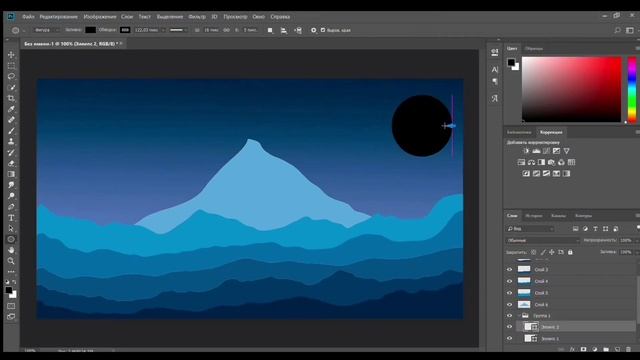Collapse the Группа 1 group
Viewport: 640px width, 360px height.
click(x=519, y=316)
